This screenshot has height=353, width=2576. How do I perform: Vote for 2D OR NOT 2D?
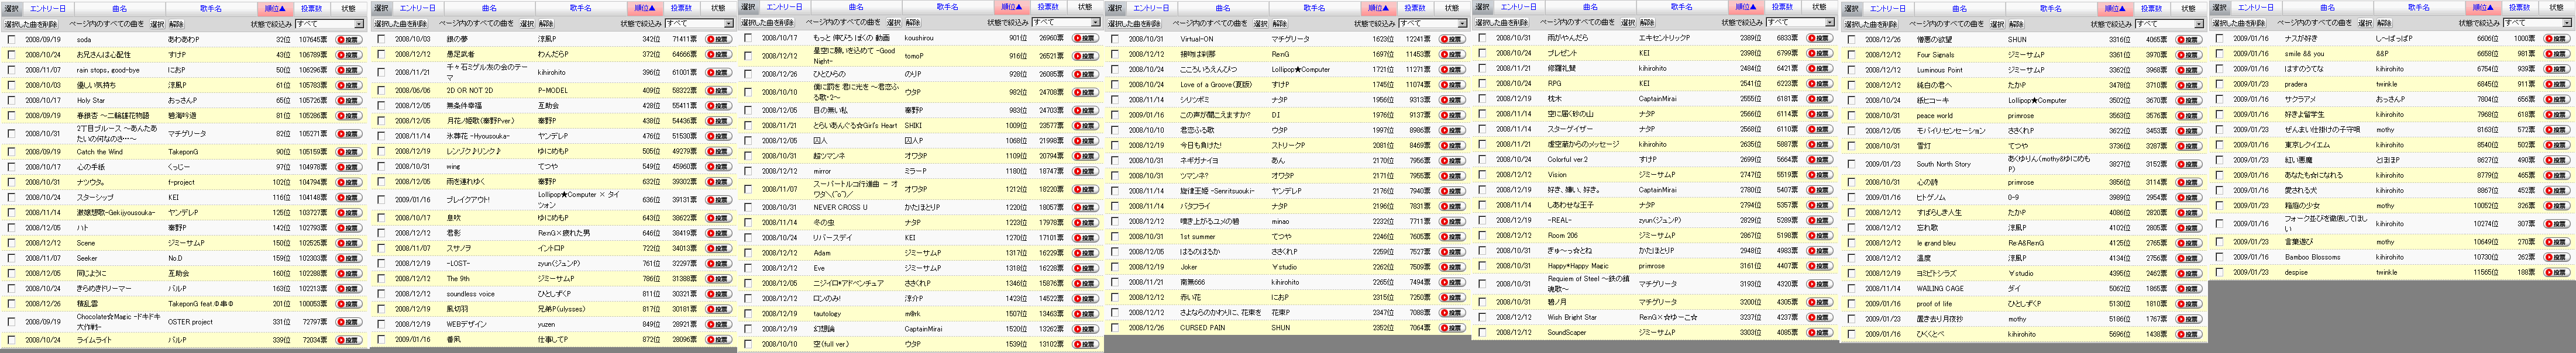click(718, 90)
